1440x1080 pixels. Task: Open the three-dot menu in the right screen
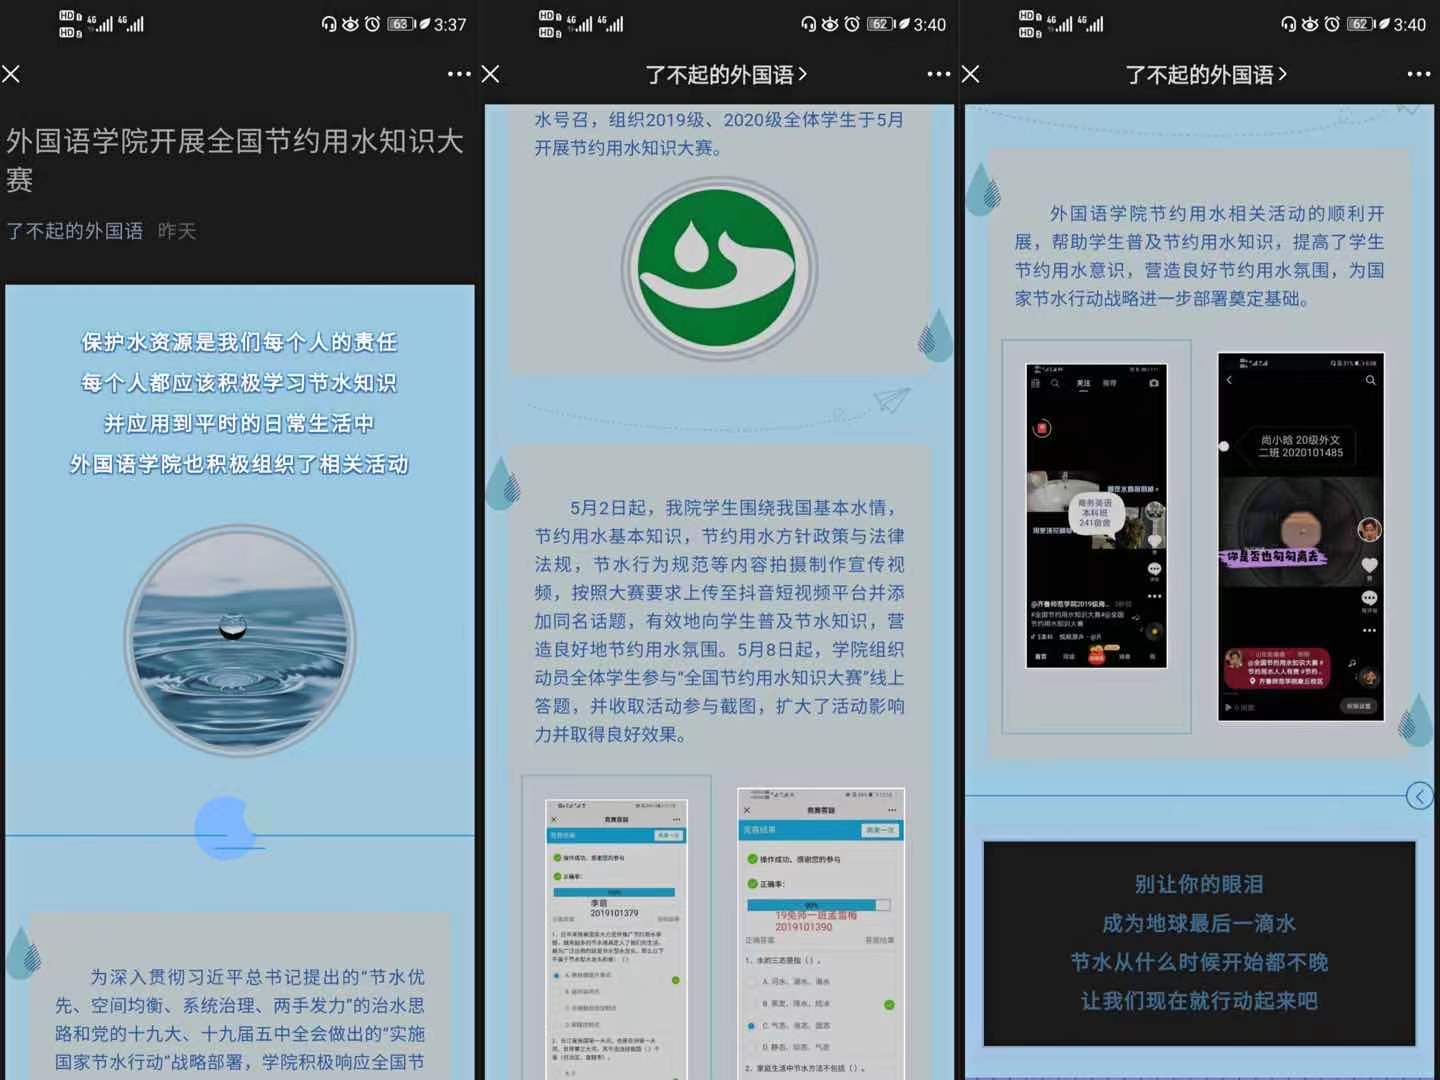[x=1418, y=74]
